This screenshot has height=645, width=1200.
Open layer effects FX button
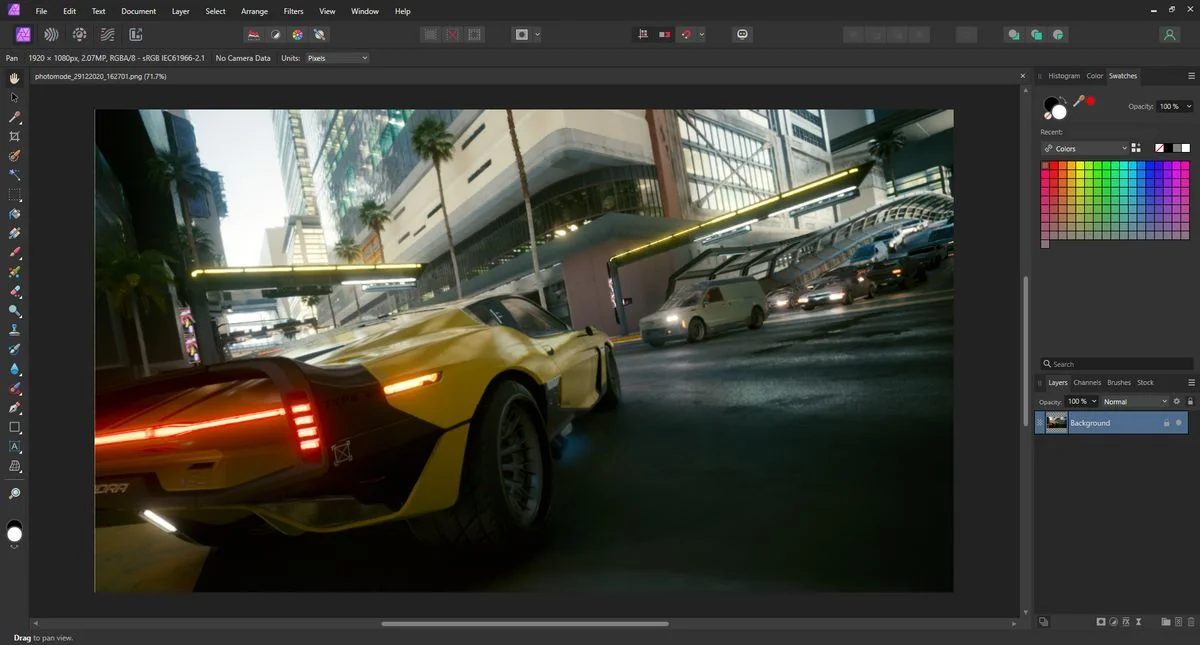click(1127, 622)
